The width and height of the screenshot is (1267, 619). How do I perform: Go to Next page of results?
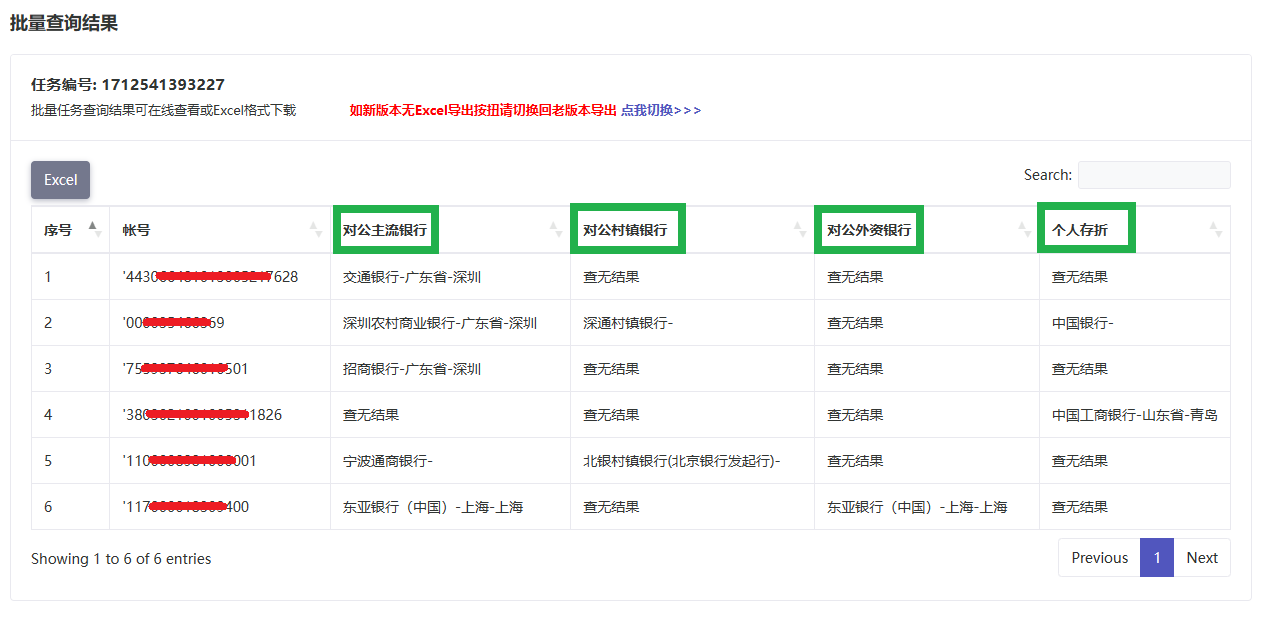click(x=1202, y=558)
